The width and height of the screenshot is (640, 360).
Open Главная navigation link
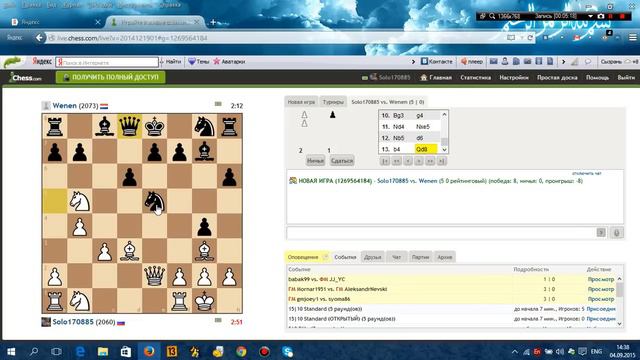(x=436, y=78)
